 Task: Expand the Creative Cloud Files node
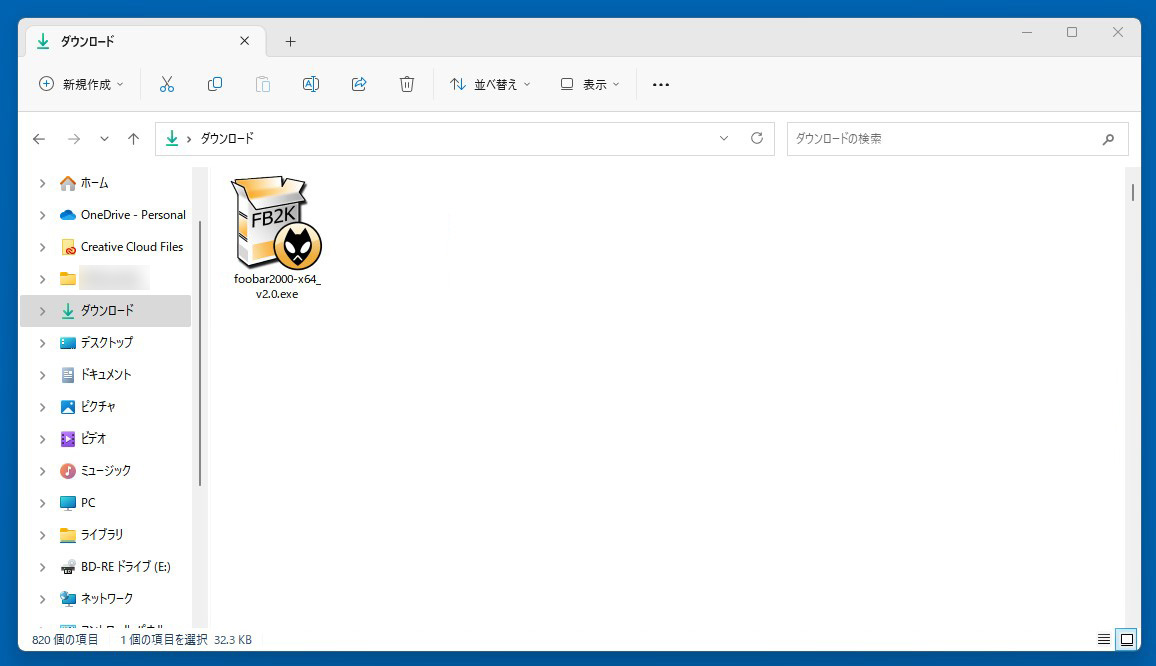42,247
